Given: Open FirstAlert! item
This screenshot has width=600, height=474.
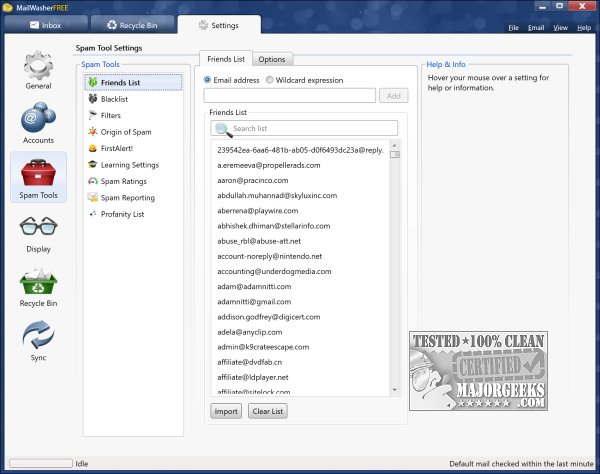Looking at the screenshot, I should point(133,148).
